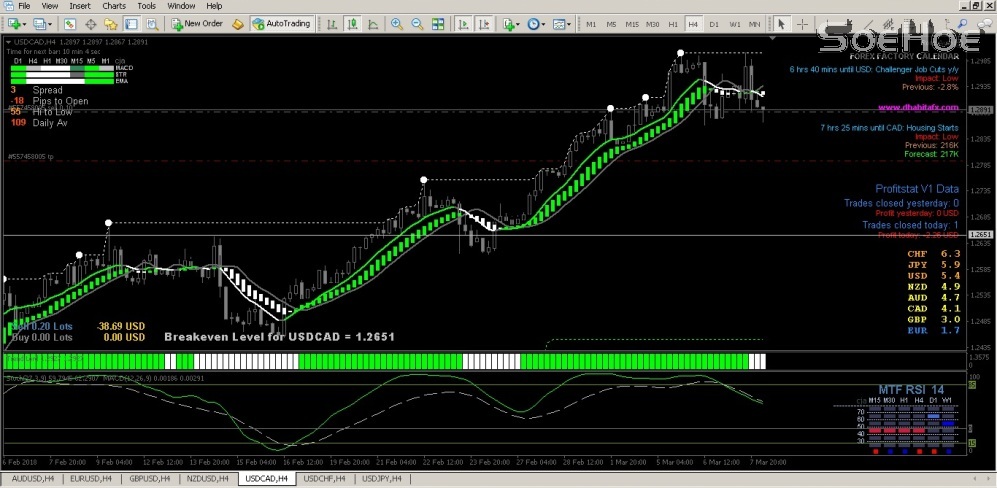Show the Terminal panel icon

[x=130, y=23]
